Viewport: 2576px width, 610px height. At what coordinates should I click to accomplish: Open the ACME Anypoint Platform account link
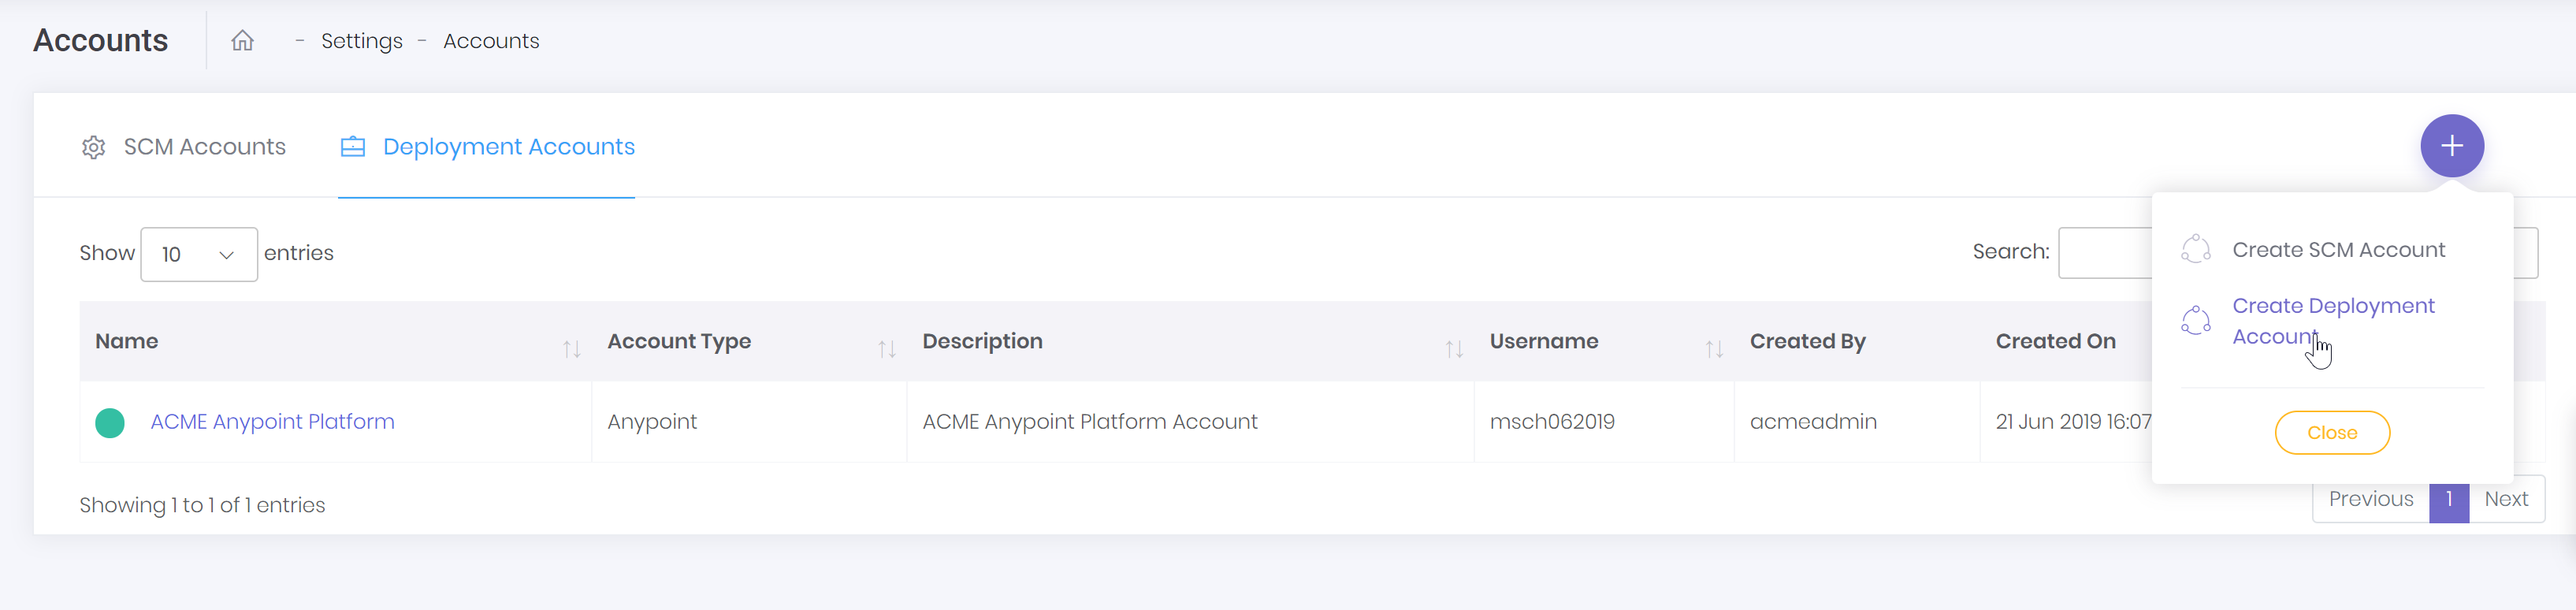tap(272, 422)
